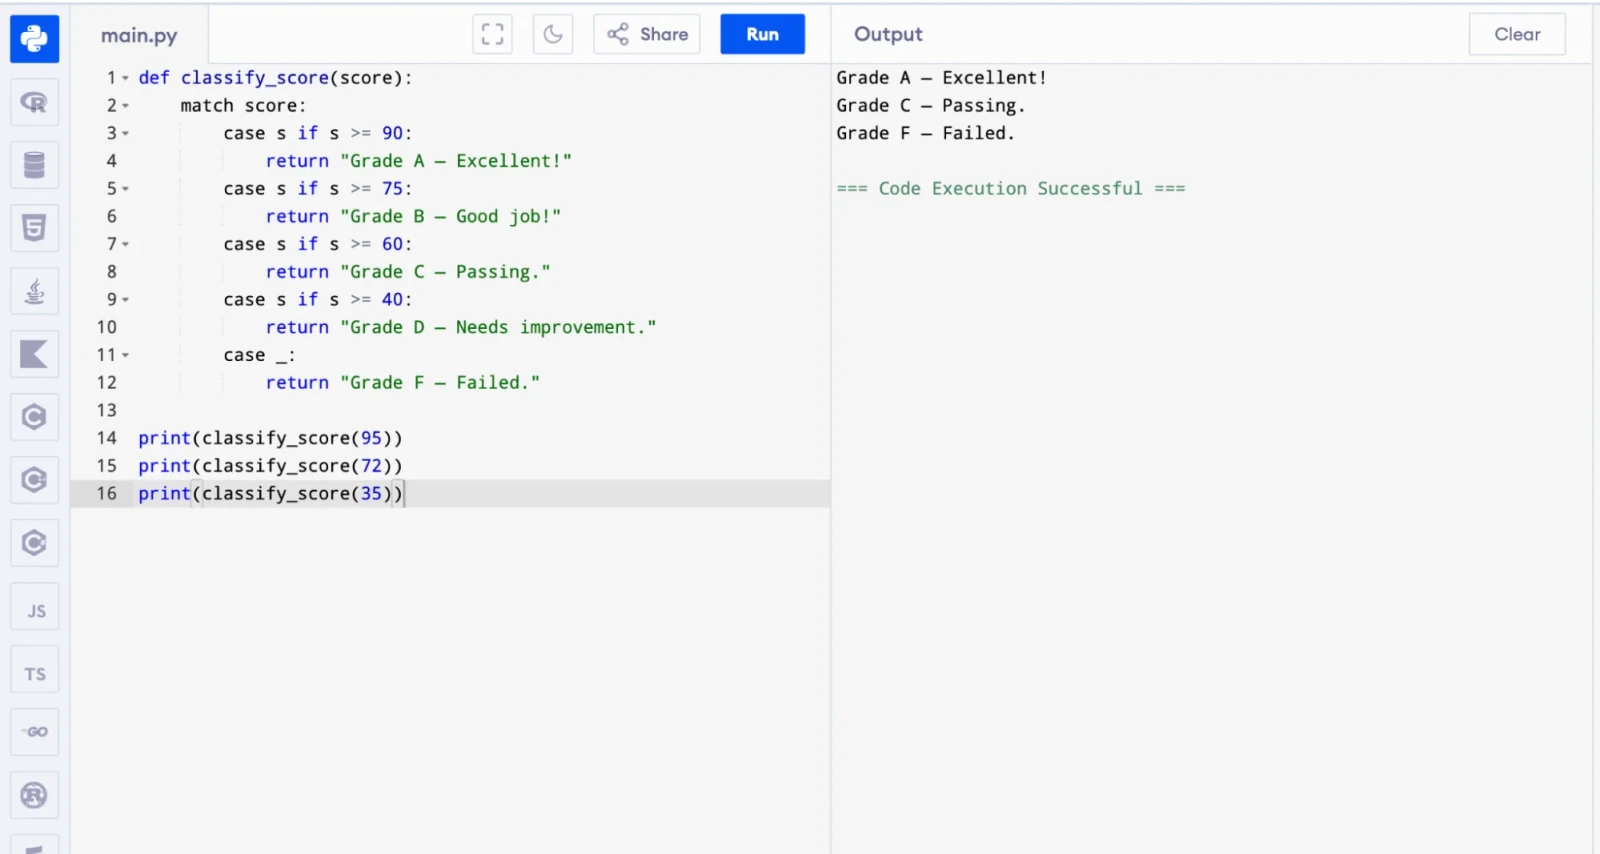This screenshot has width=1600, height=854.
Task: Select the Python language icon
Action: (34, 39)
